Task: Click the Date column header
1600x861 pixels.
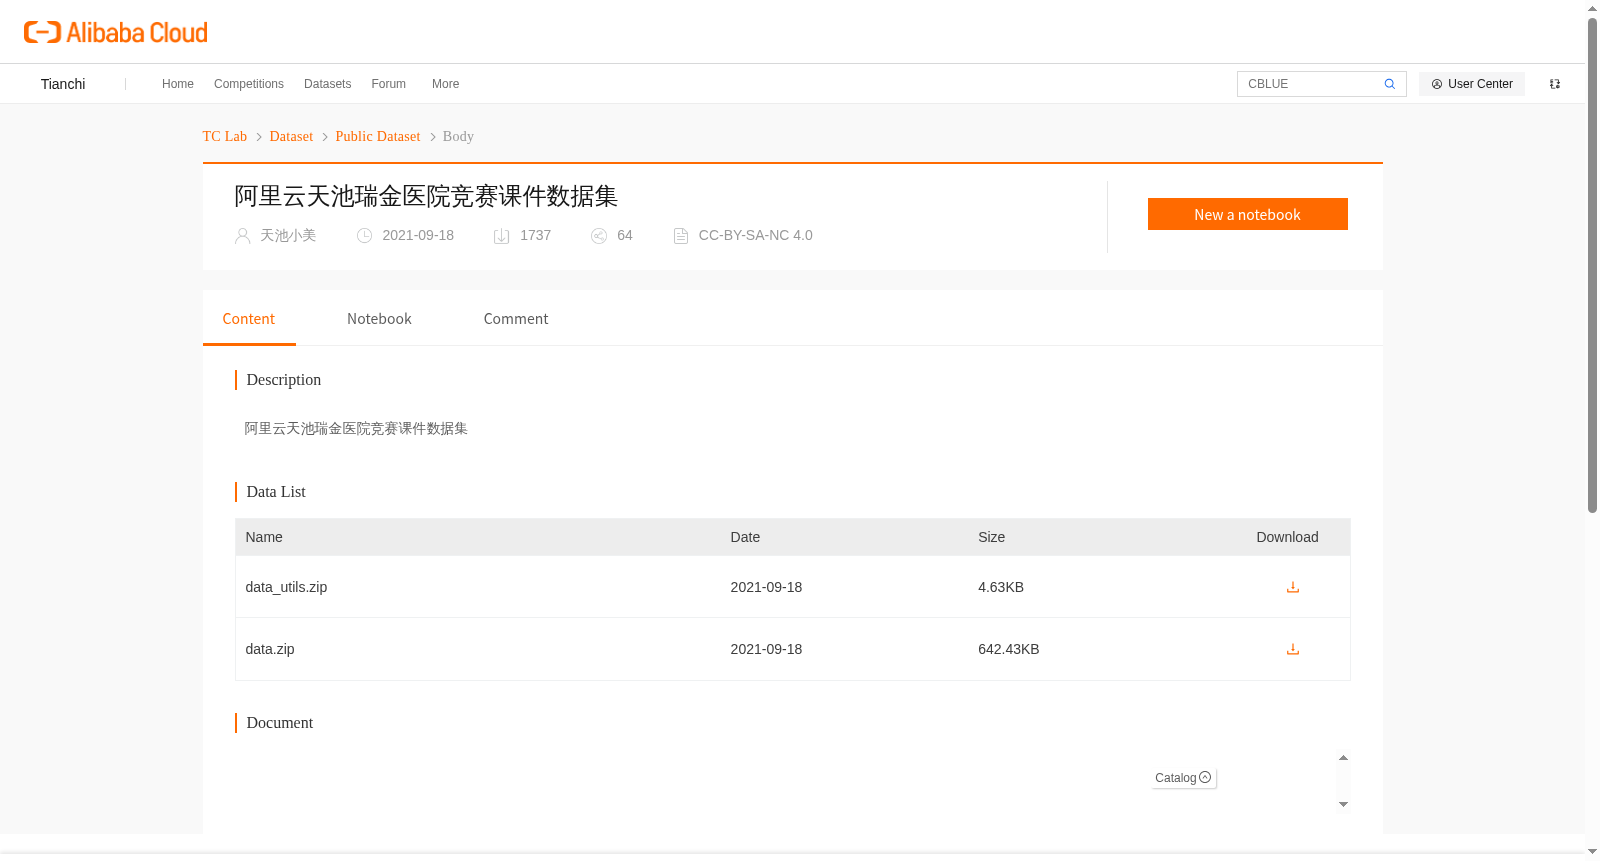Action: pos(745,537)
